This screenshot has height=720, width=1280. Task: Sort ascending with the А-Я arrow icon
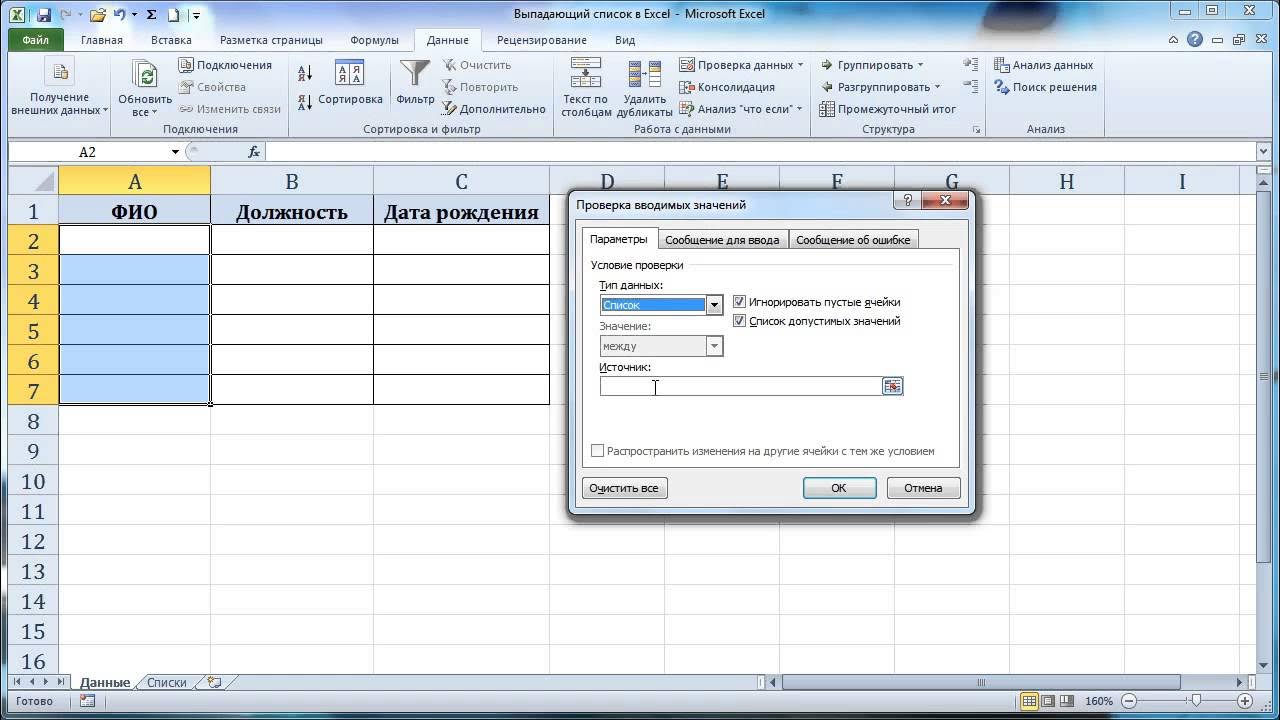[x=305, y=73]
